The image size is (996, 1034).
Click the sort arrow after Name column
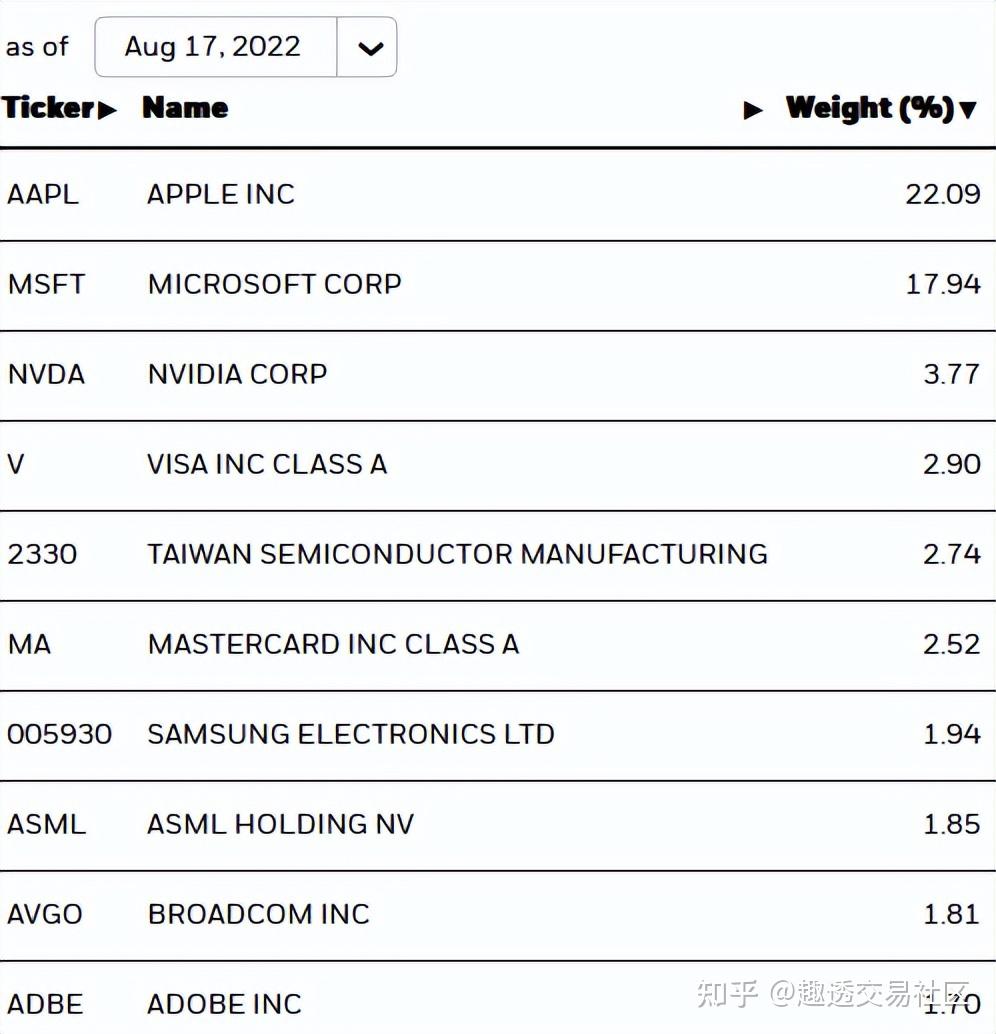tap(753, 110)
